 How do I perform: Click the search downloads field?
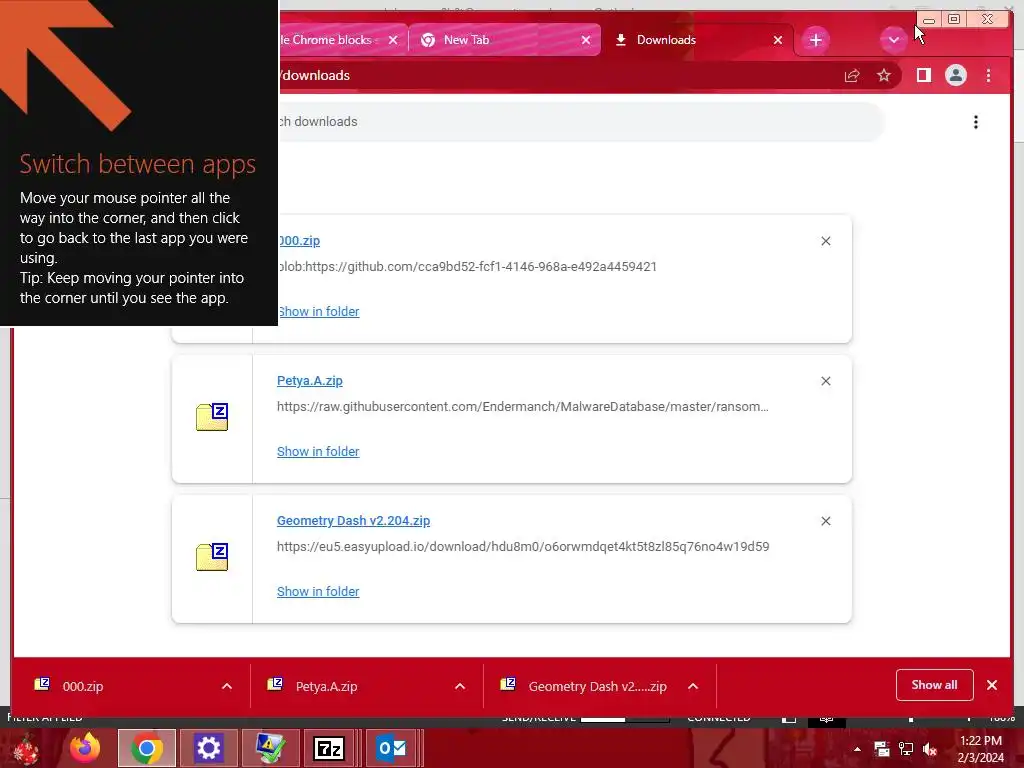tap(581, 122)
